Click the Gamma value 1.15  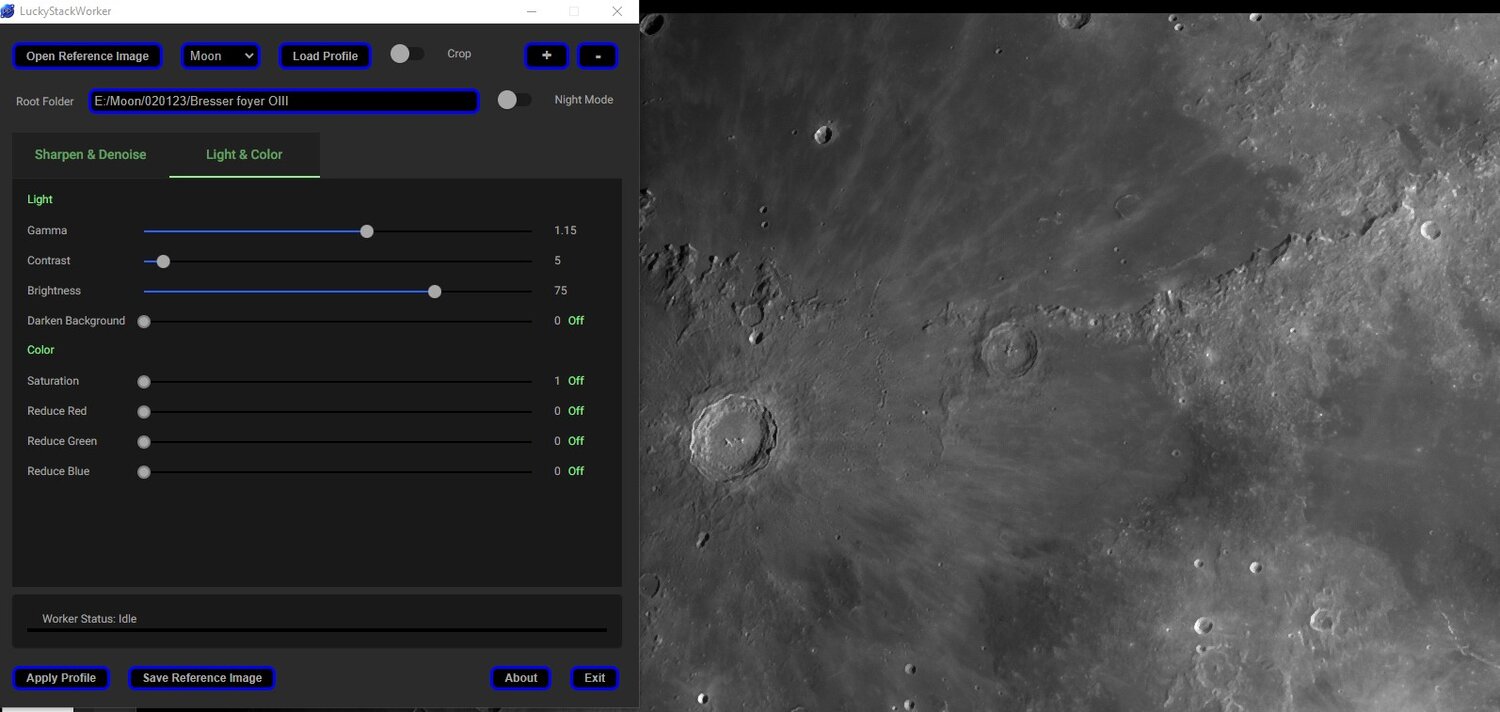tap(566, 231)
